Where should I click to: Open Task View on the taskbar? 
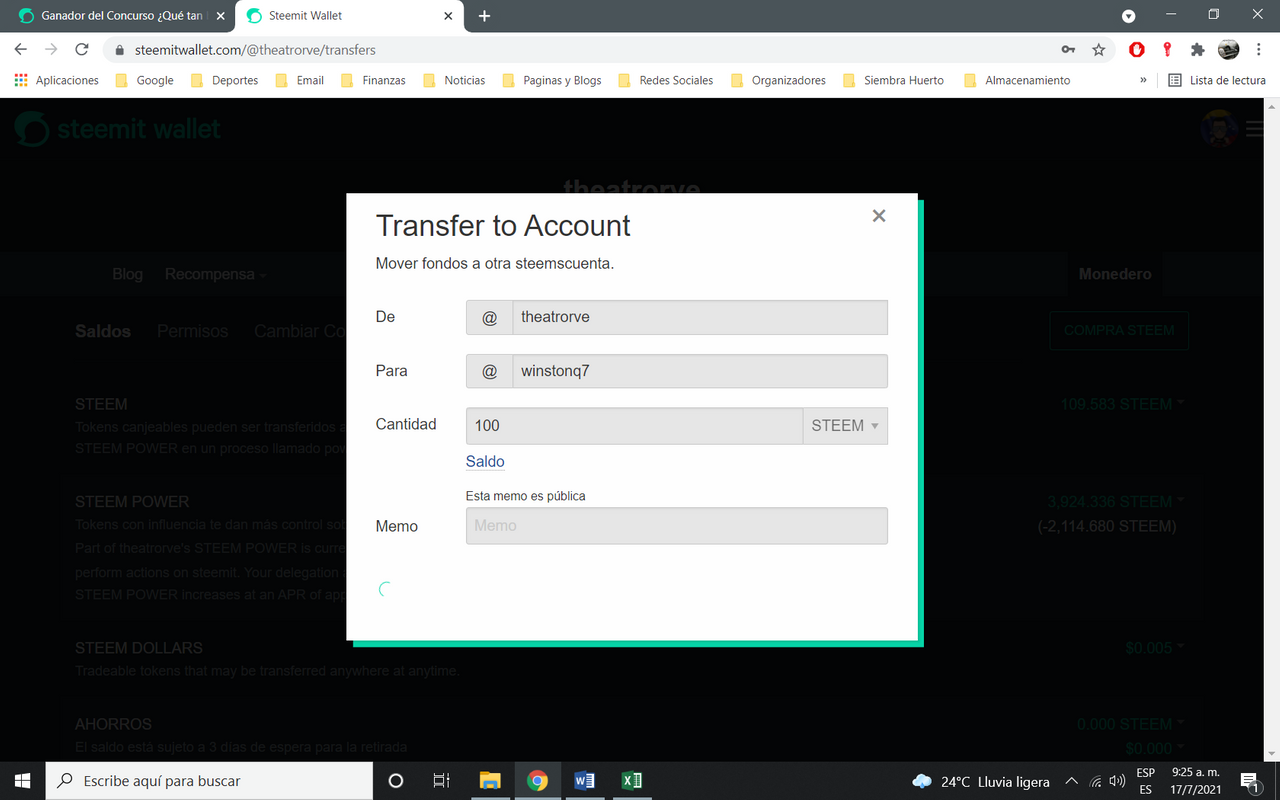pos(441,781)
